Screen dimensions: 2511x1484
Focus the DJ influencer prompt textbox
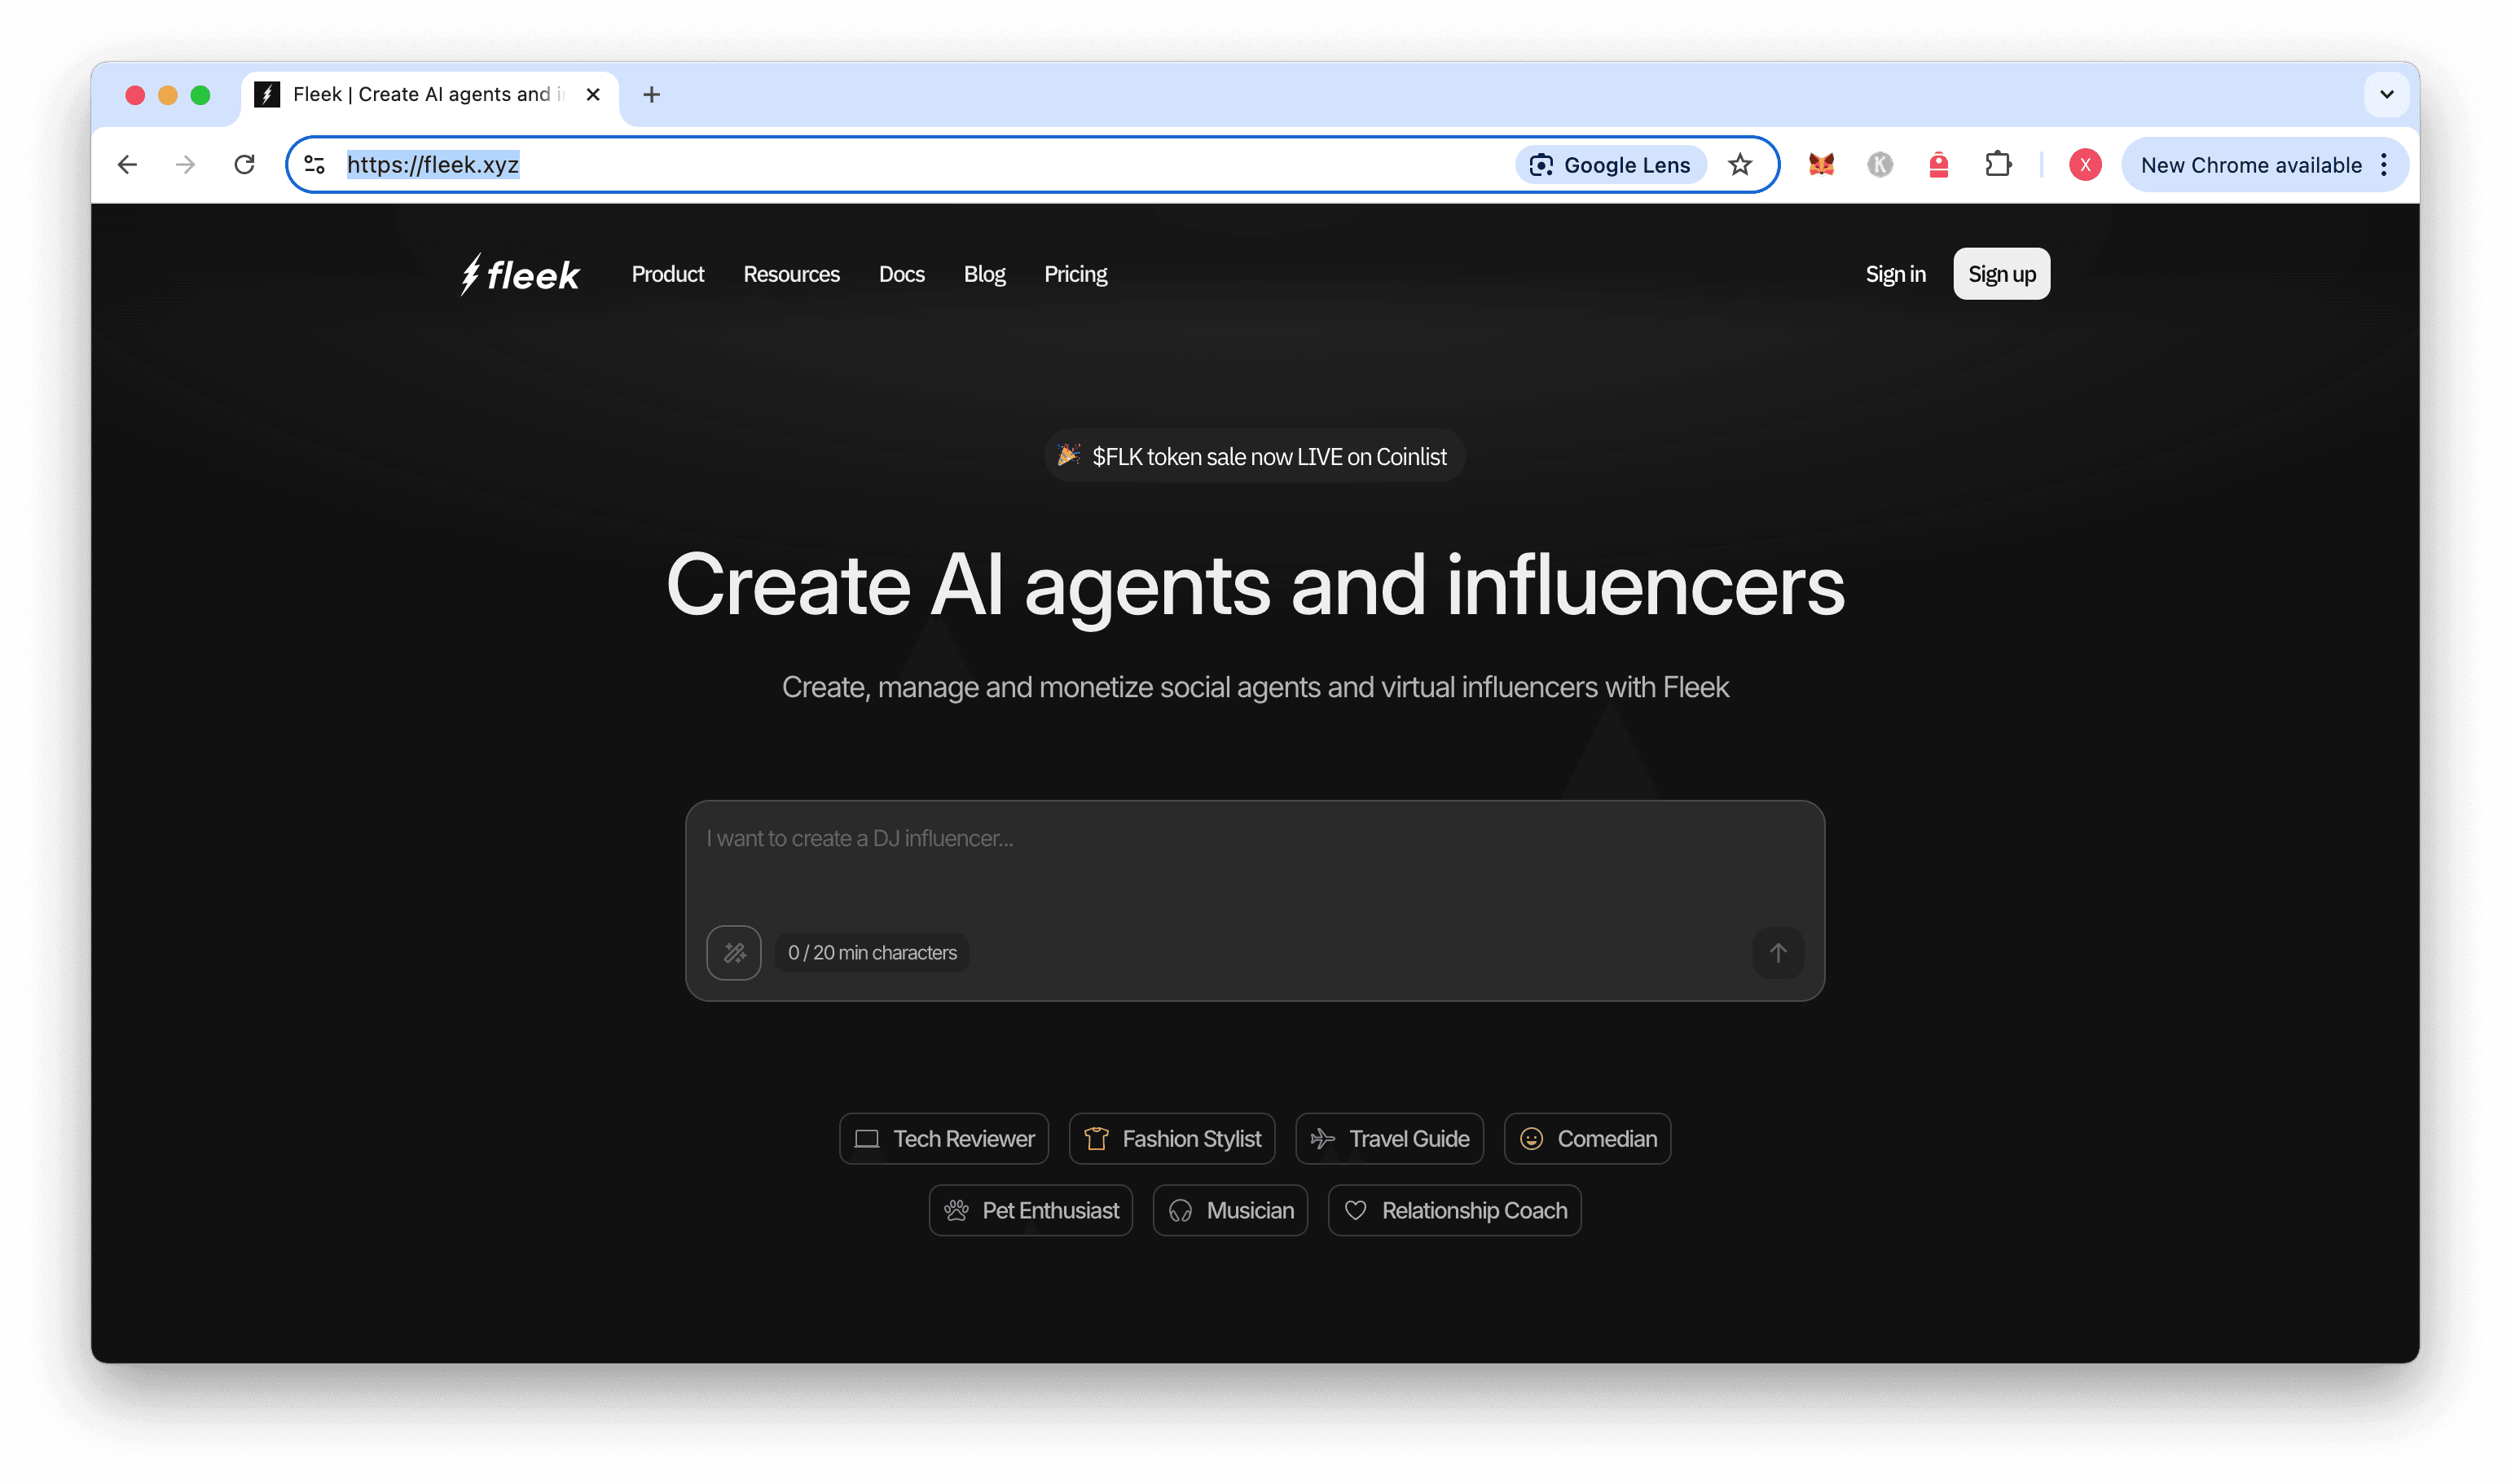(1254, 860)
